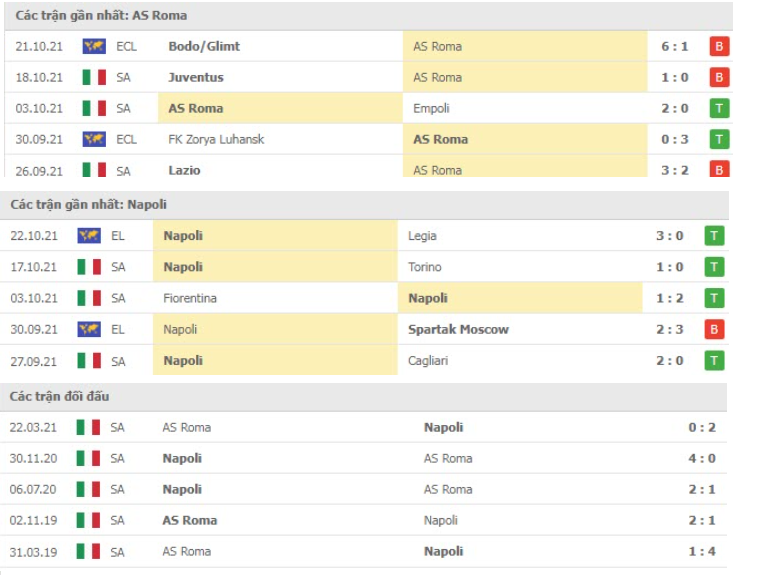This screenshot has height=575, width=763.
Task: Click red B badge for Lazio match
Action: tap(719, 169)
